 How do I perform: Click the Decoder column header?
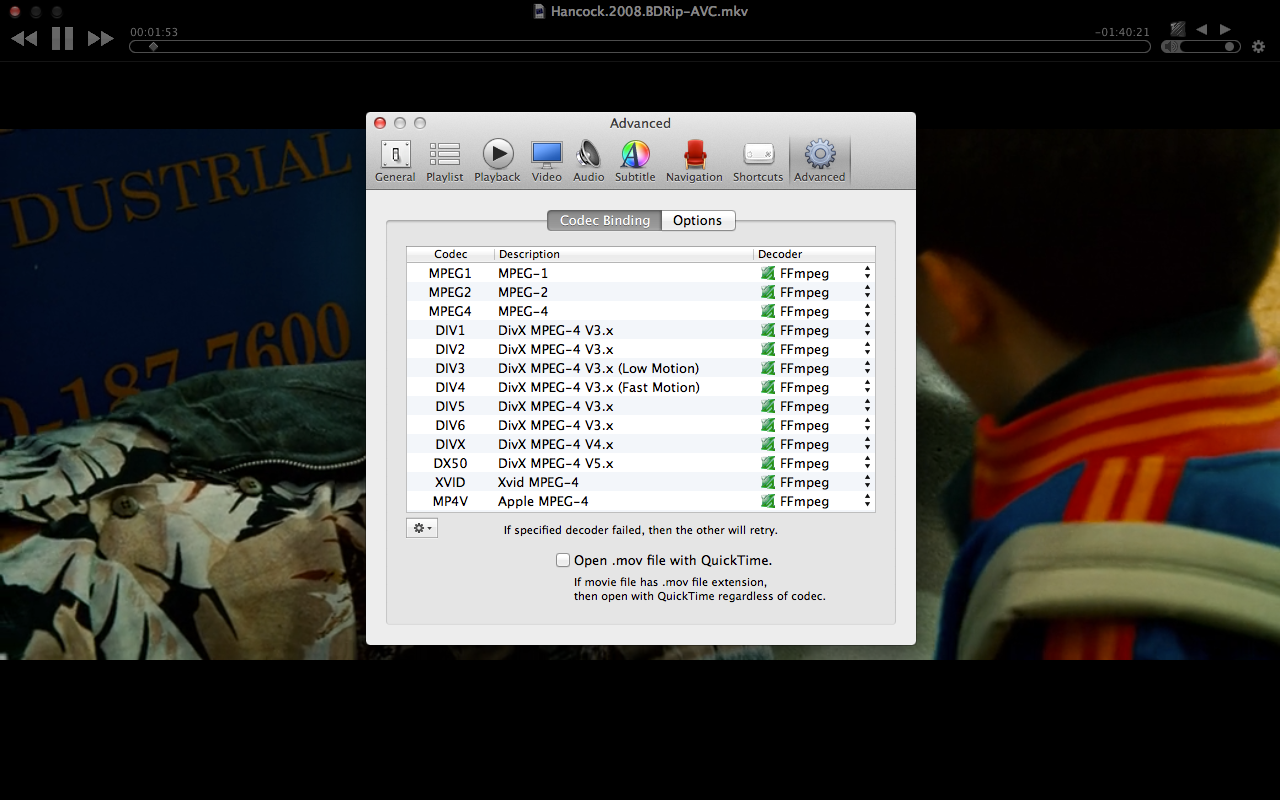[814, 254]
